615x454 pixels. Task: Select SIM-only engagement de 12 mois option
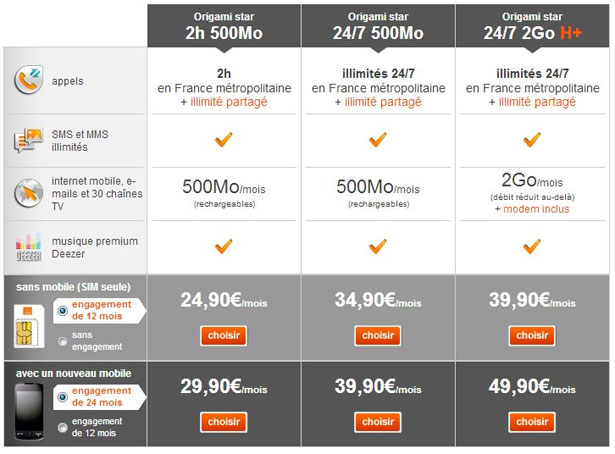click(x=64, y=311)
